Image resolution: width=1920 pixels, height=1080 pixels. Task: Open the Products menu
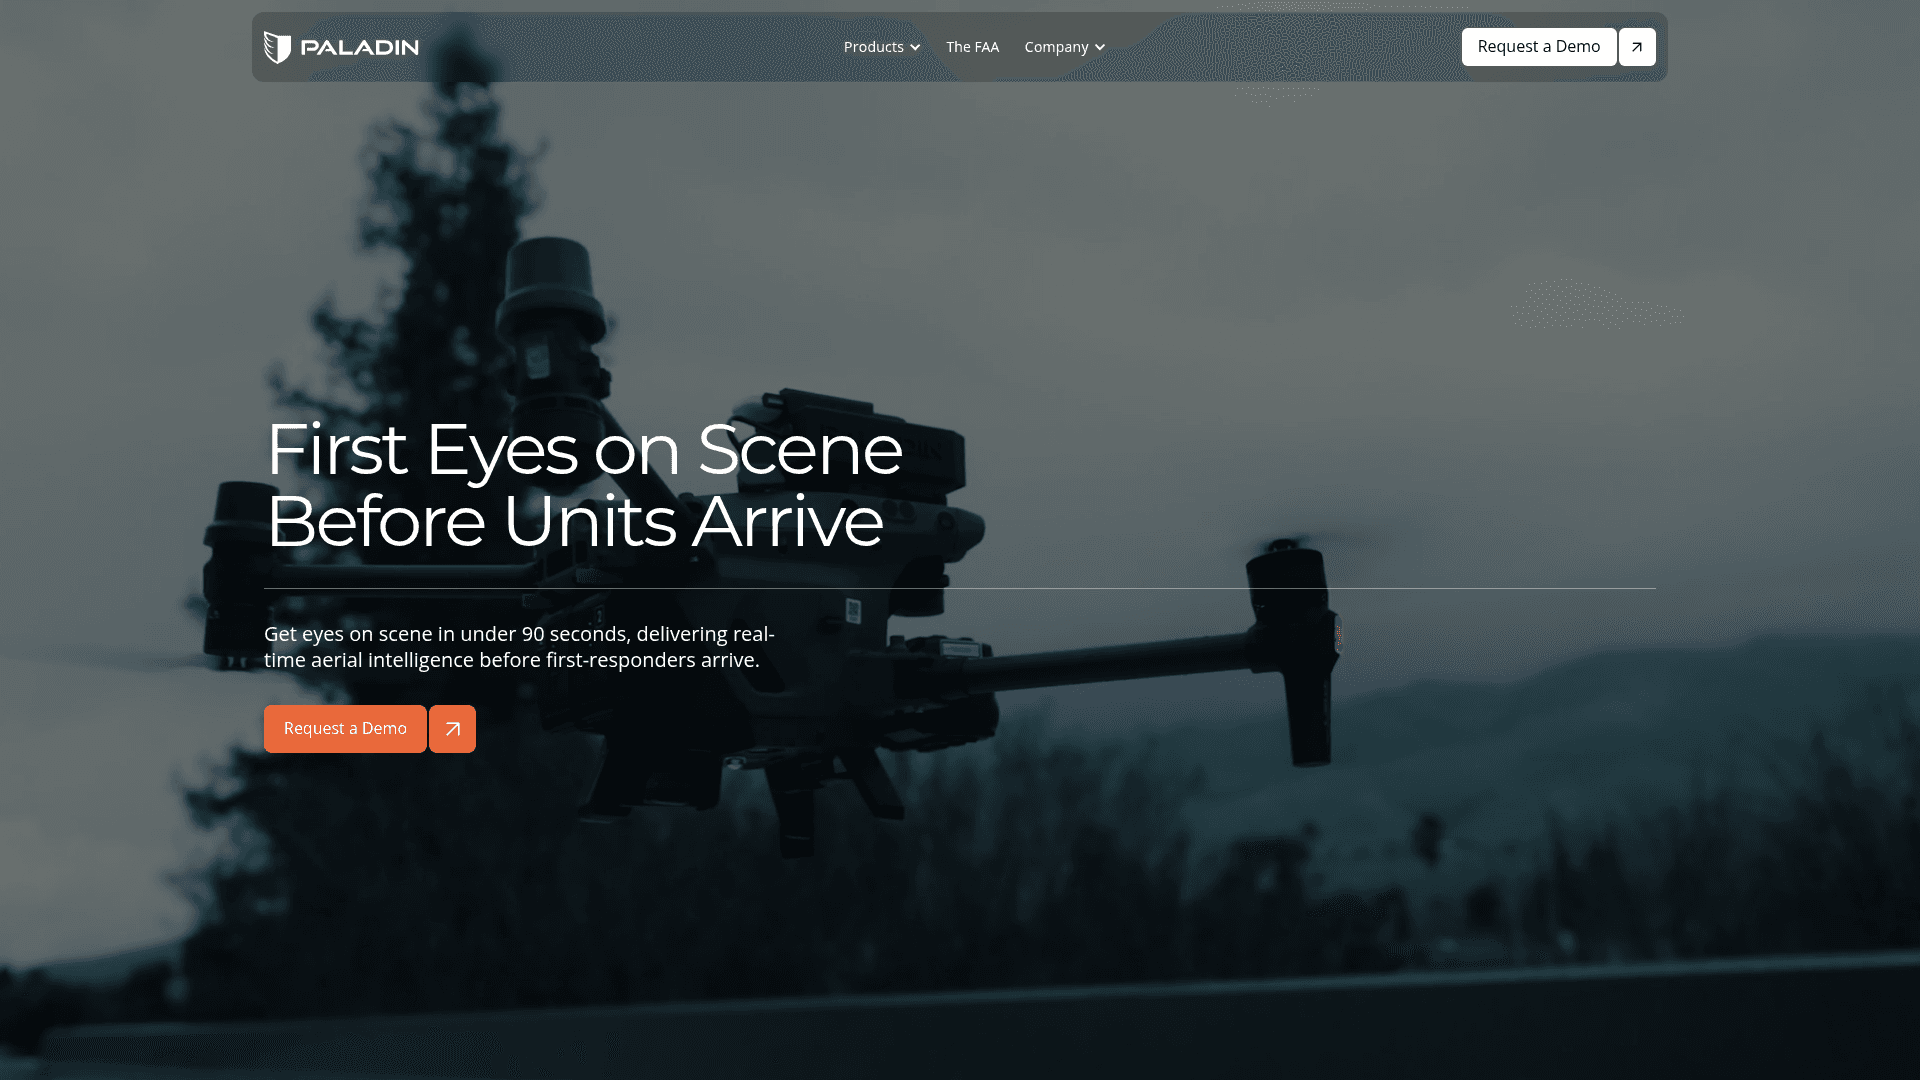pyautogui.click(x=873, y=47)
